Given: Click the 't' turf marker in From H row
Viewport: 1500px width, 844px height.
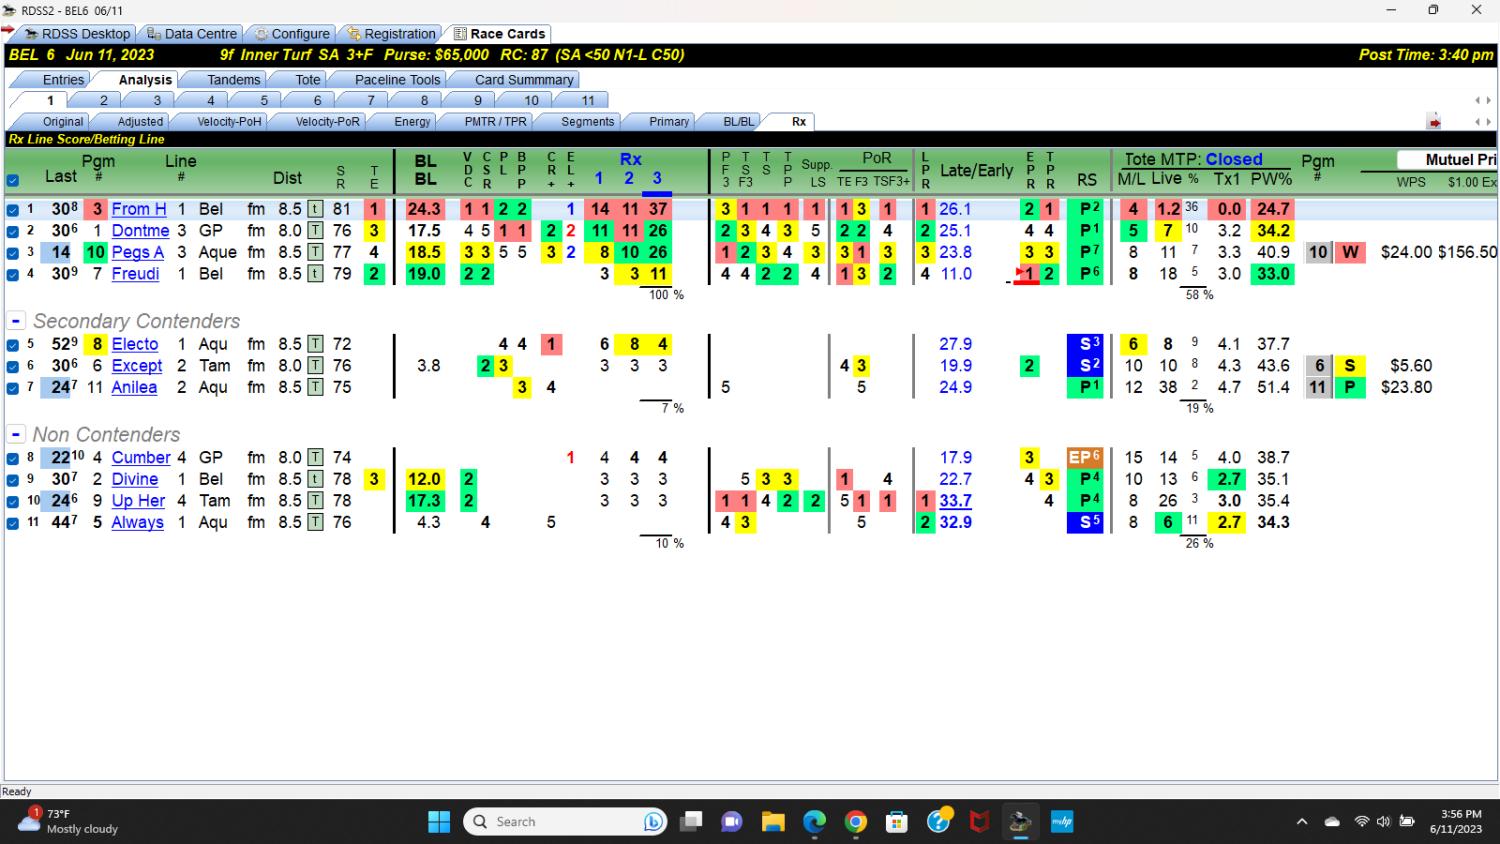Looking at the screenshot, I should pos(315,209).
